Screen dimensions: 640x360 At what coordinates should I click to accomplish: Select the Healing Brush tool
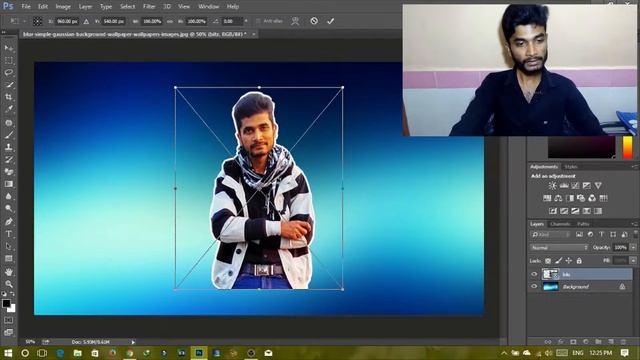pos(9,122)
